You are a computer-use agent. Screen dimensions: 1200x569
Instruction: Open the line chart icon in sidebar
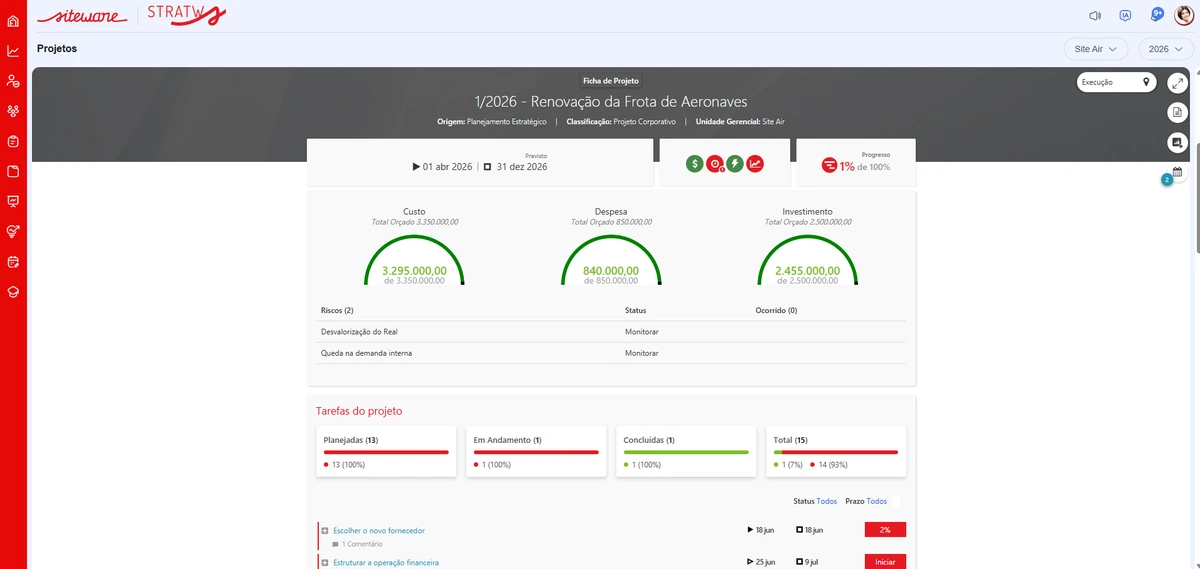pyautogui.click(x=13, y=51)
